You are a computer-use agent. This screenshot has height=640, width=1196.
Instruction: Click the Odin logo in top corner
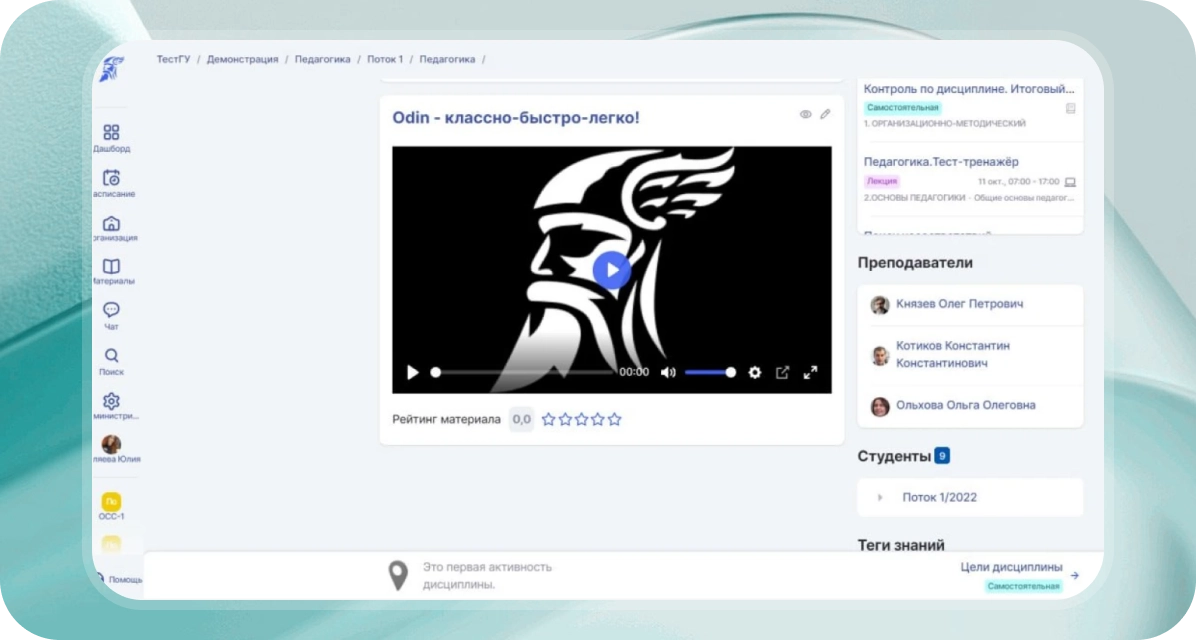pyautogui.click(x=111, y=69)
